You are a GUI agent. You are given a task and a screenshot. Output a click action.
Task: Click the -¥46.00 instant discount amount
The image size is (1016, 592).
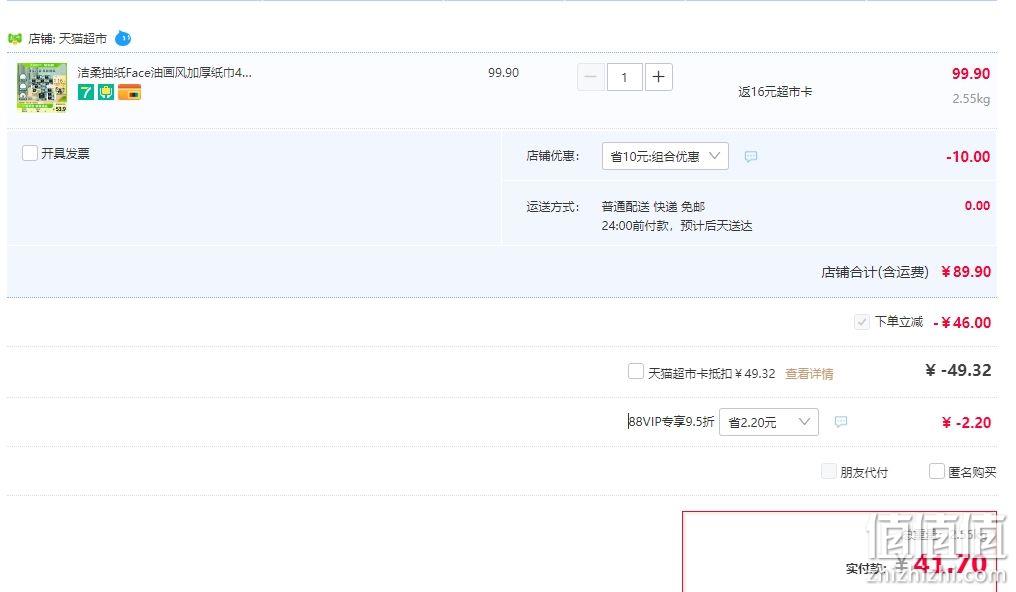[962, 323]
